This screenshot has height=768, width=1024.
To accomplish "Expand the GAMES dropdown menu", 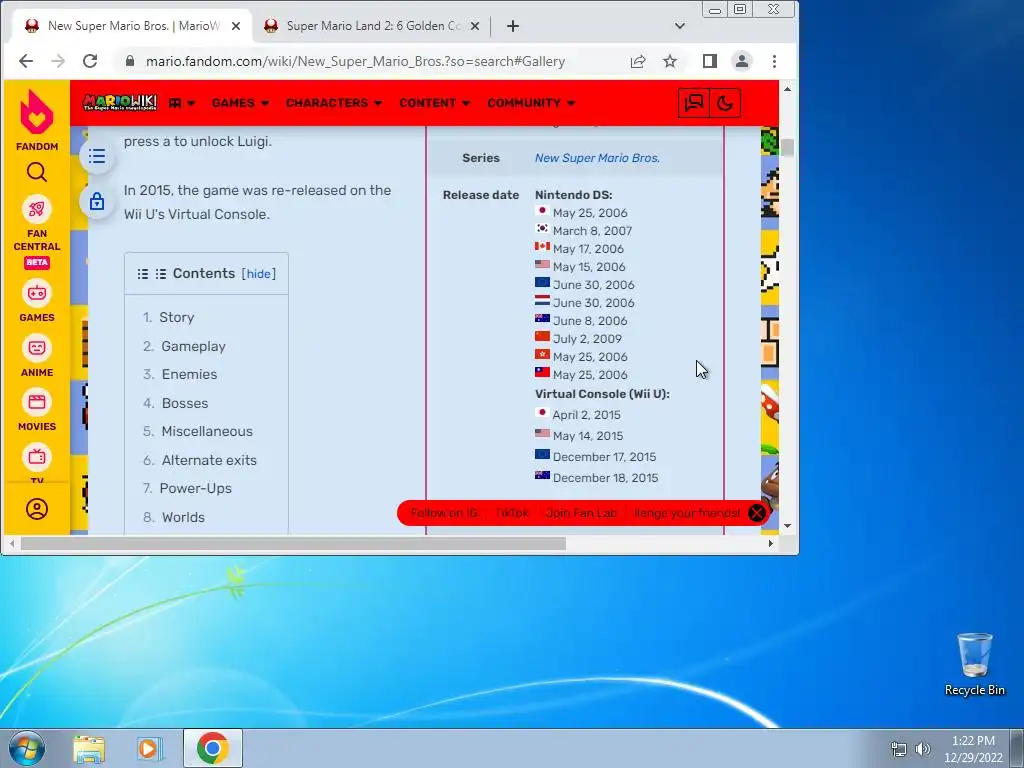I will (240, 103).
